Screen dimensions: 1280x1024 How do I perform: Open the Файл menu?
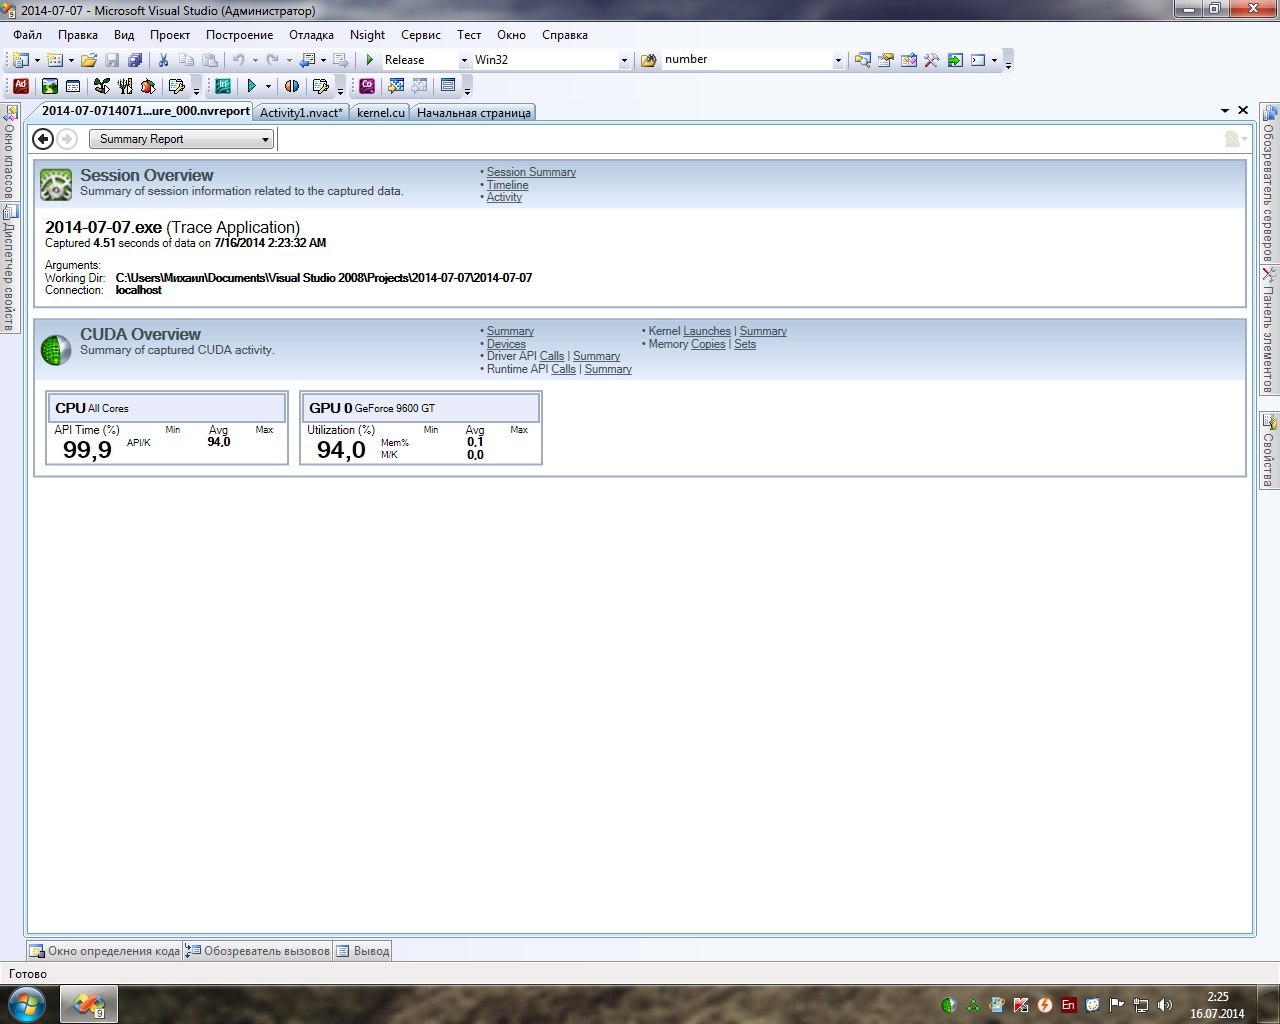point(28,35)
